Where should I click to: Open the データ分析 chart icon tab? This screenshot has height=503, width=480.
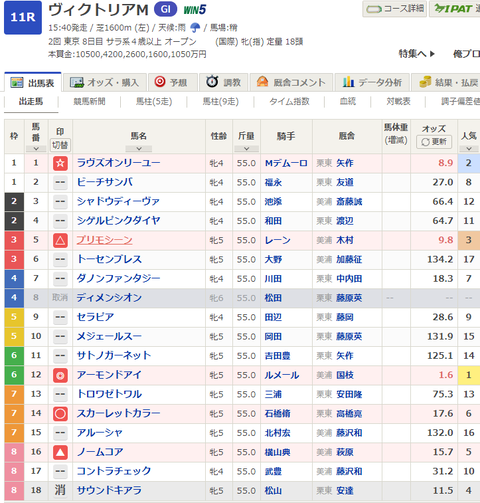point(372,82)
